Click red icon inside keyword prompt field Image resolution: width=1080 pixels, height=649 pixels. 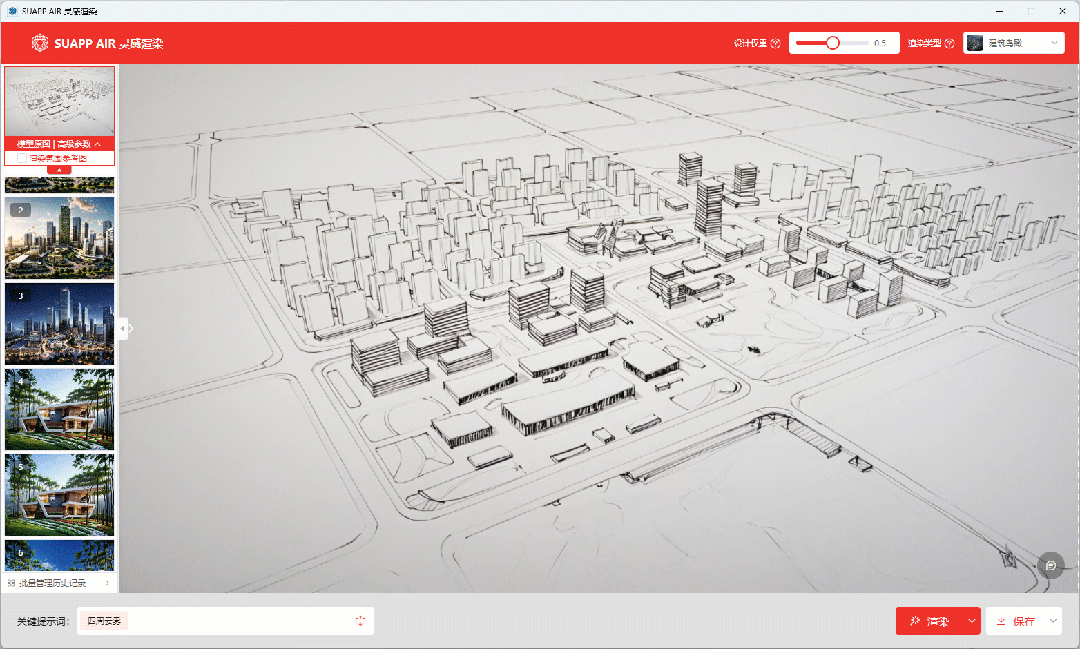[x=360, y=621]
